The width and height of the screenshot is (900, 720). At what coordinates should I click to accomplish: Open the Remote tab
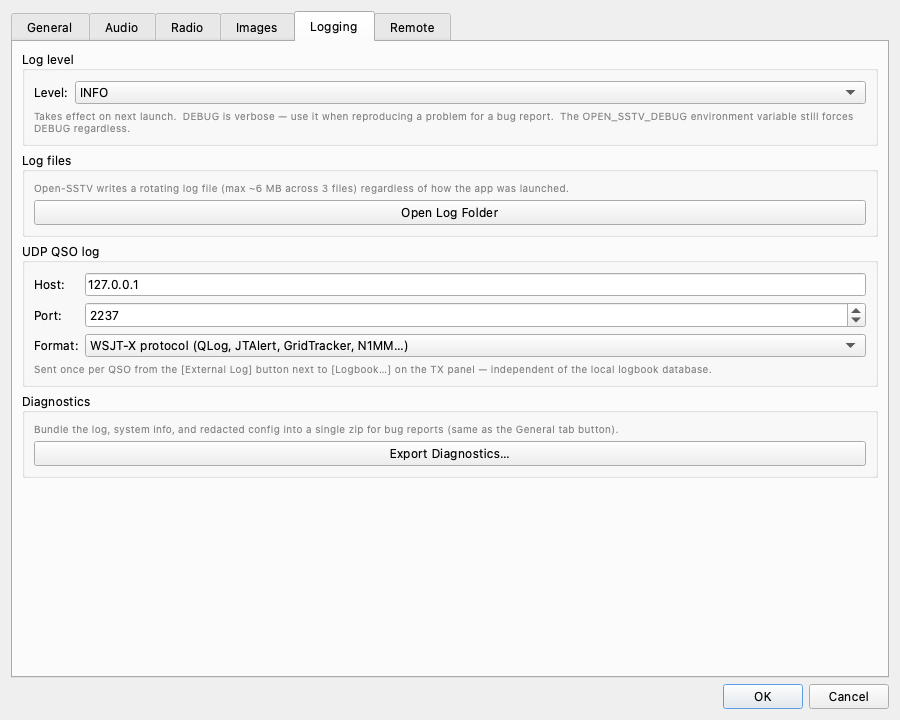[x=412, y=27]
